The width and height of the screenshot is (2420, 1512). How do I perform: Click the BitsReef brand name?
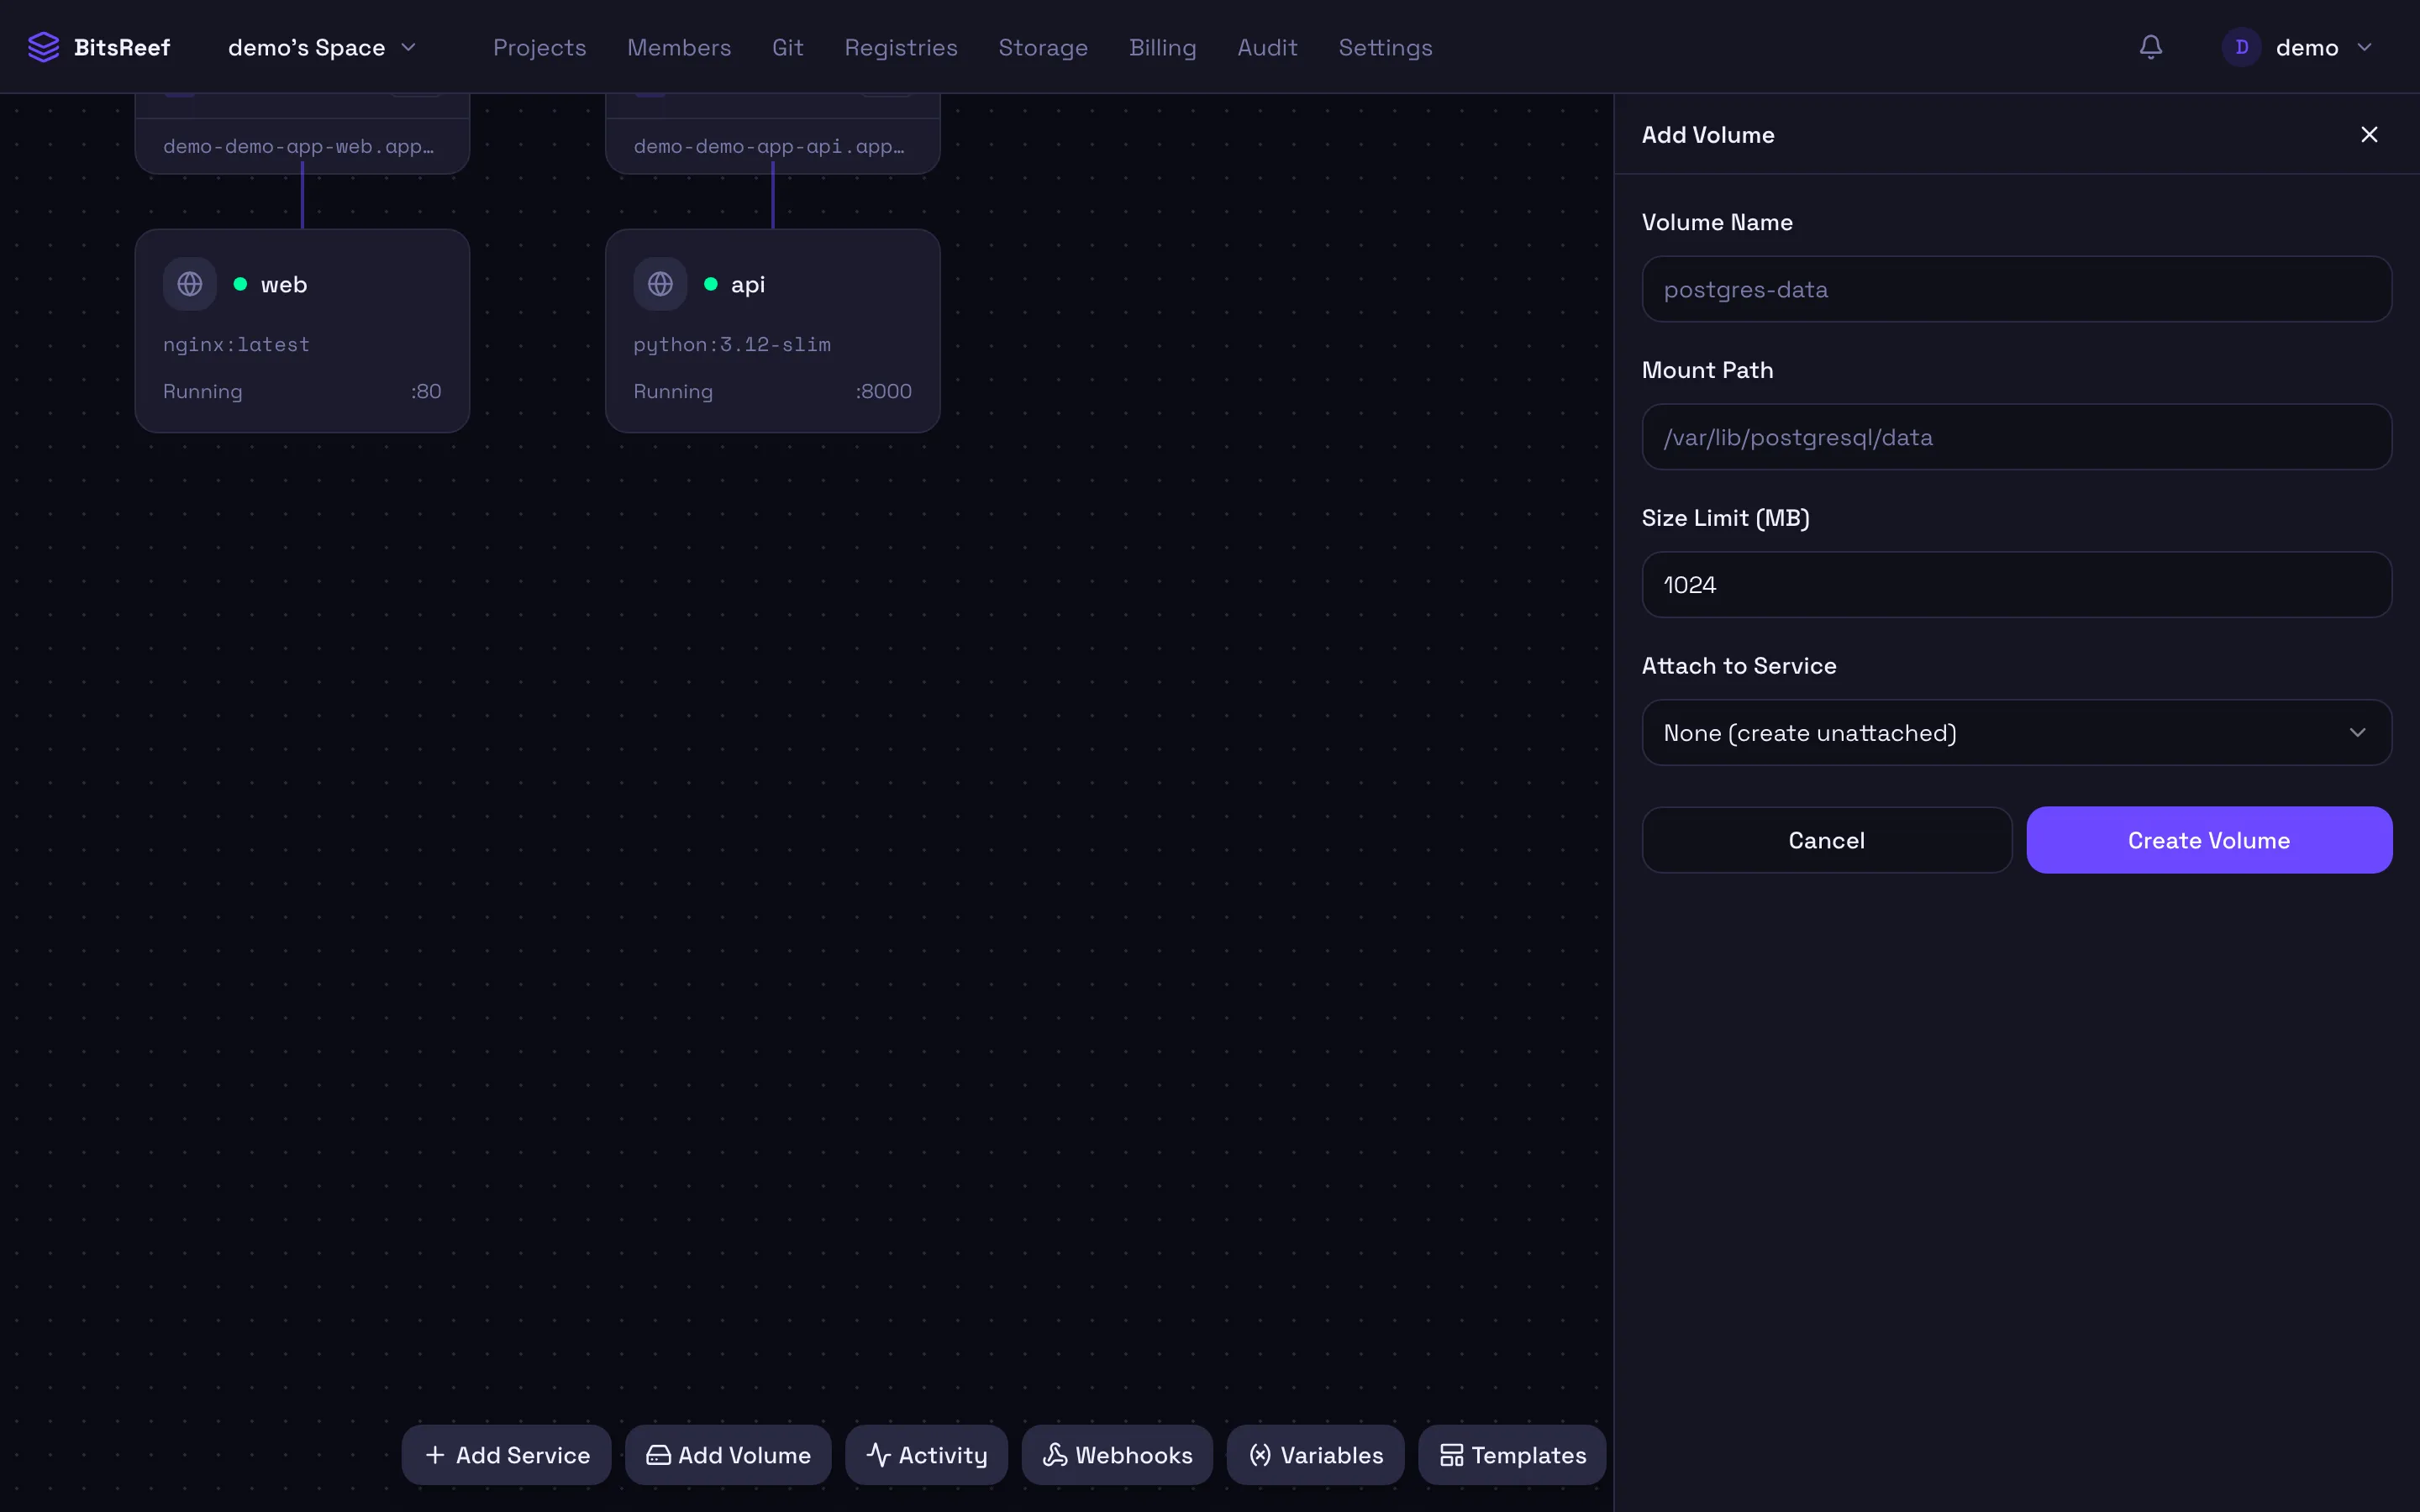click(x=122, y=47)
